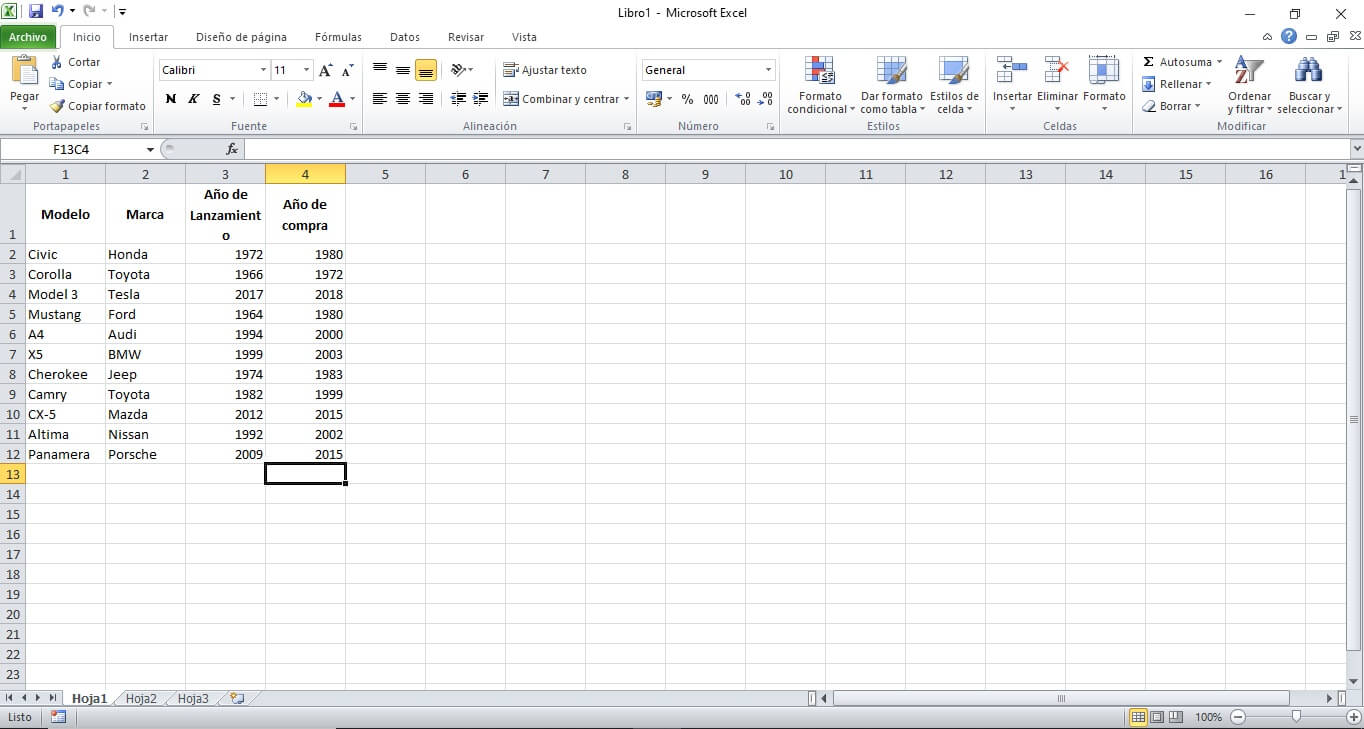Click in the formula bar input

coord(796,149)
